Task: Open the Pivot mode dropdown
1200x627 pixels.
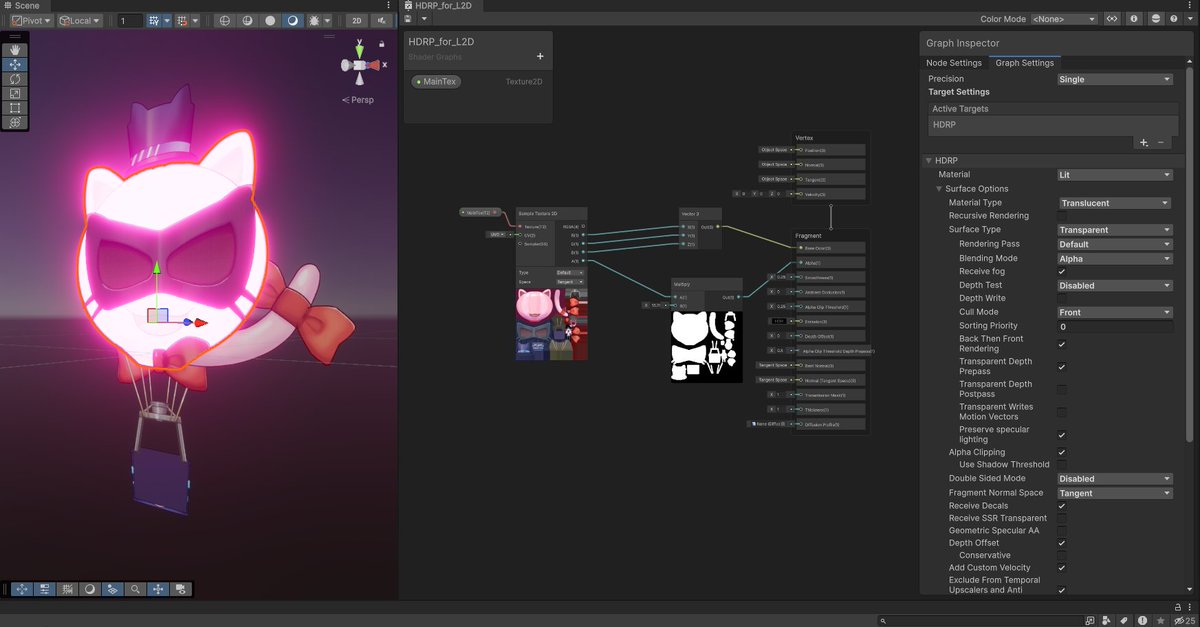Action: pos(32,20)
